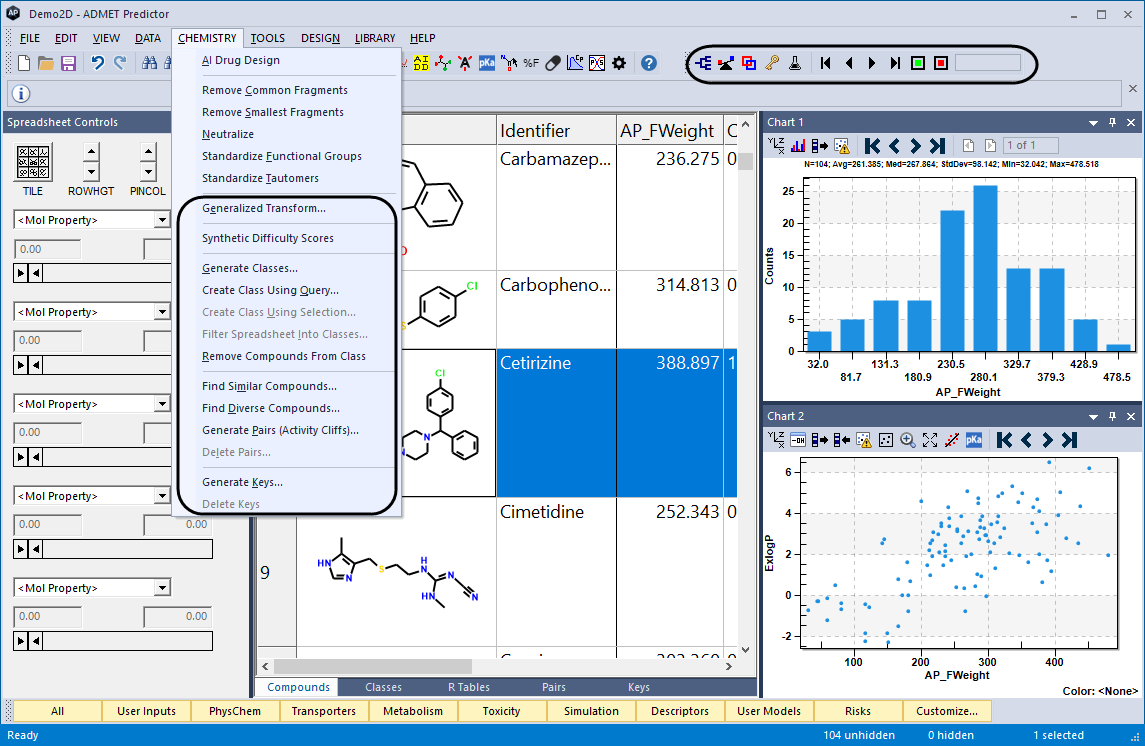Undo the last action
1145x746 pixels.
(97, 64)
